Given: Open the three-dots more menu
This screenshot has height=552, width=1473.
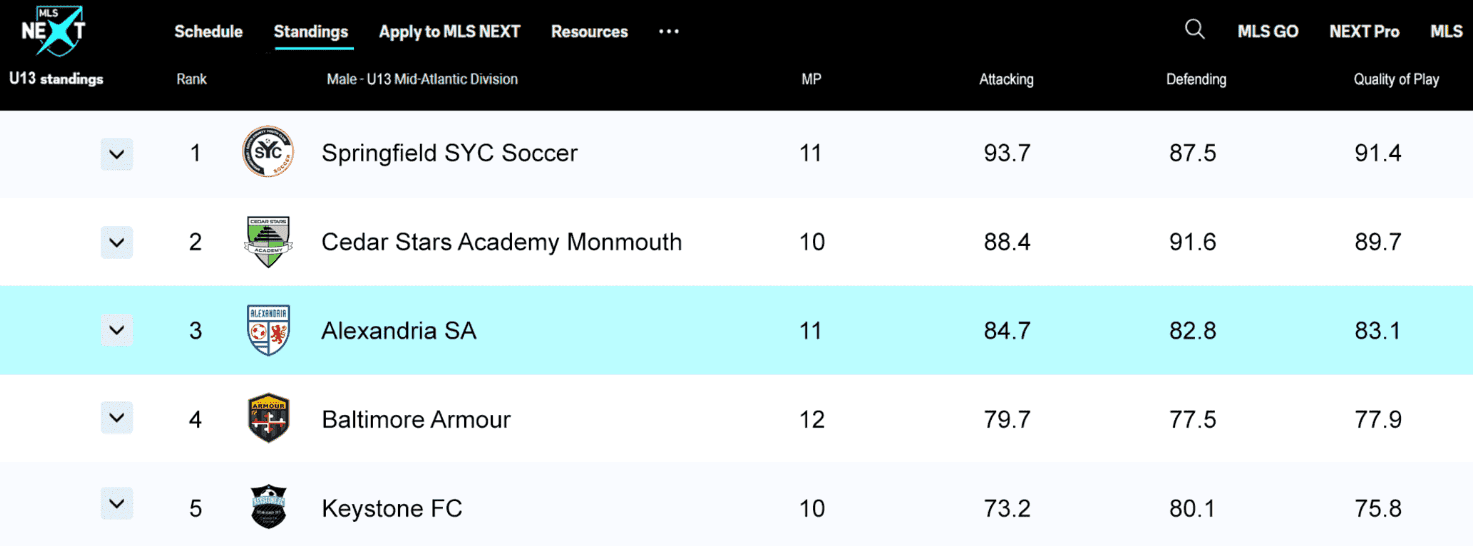Looking at the screenshot, I should point(669,32).
